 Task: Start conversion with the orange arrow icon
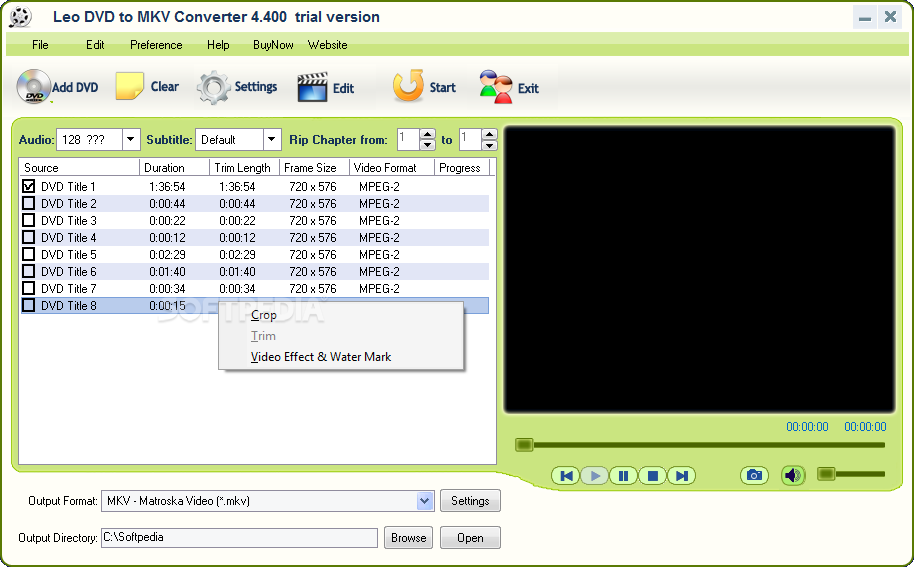pyautogui.click(x=408, y=86)
